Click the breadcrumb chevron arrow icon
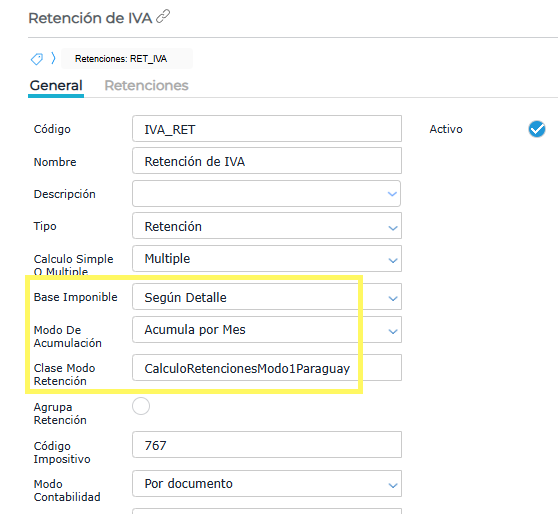 53,58
